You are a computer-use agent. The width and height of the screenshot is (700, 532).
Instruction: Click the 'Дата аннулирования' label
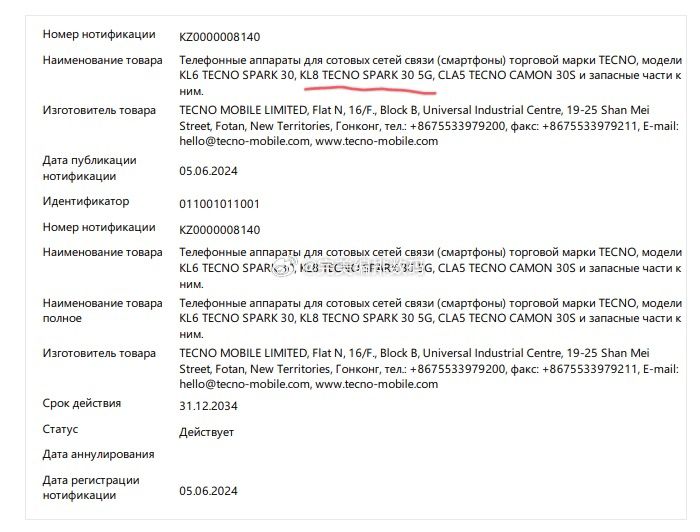pos(98,454)
